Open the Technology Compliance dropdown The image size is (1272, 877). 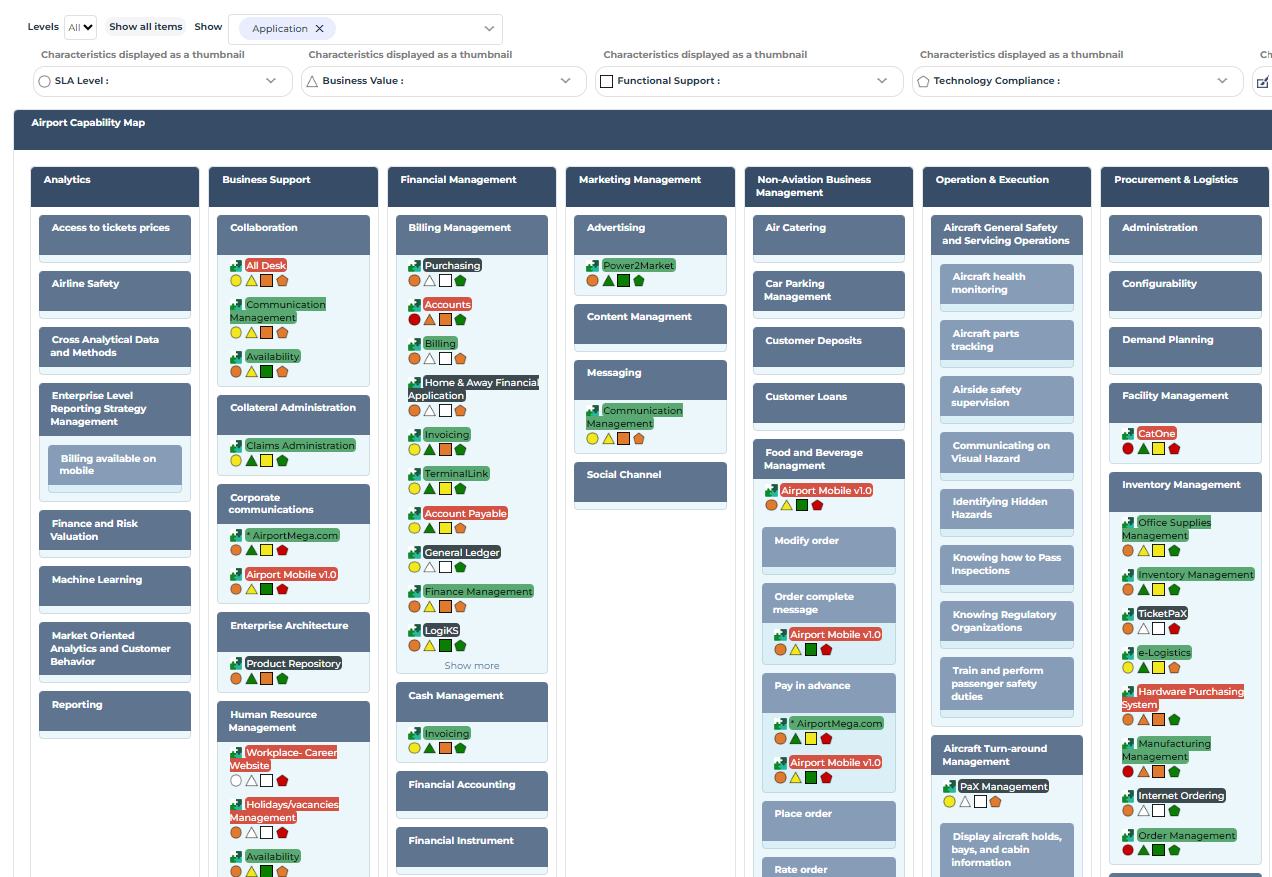point(1222,80)
